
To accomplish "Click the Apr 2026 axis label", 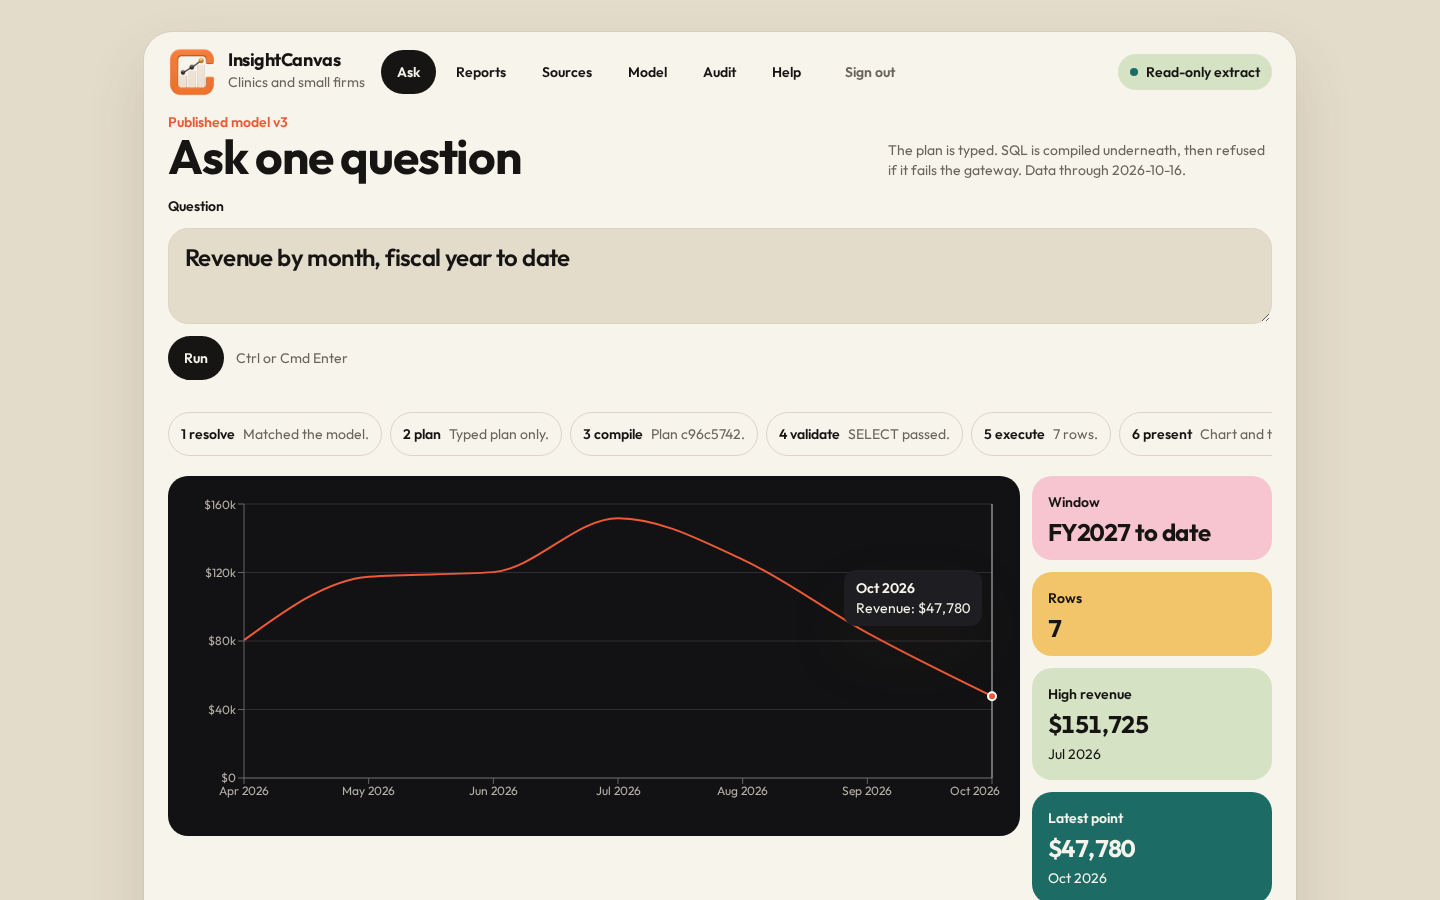I will tap(244, 791).
